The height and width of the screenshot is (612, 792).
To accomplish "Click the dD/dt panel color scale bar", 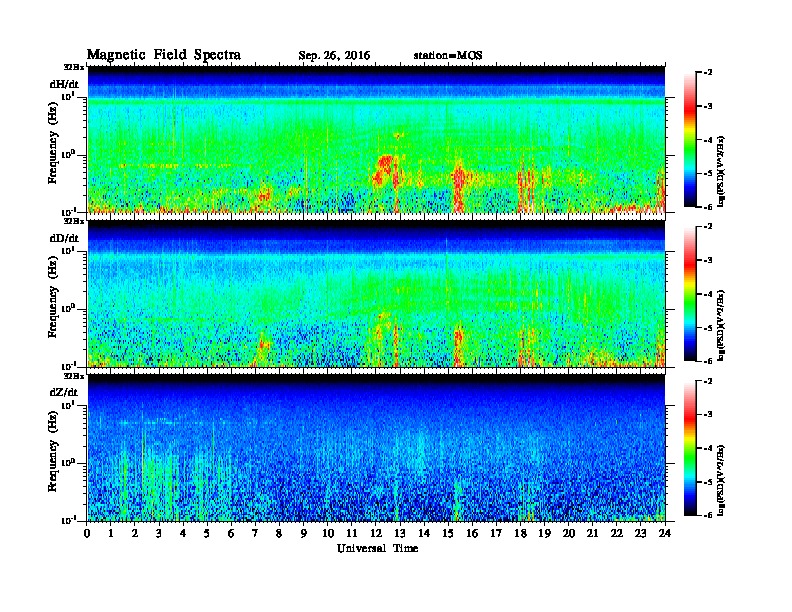I will [x=690, y=293].
